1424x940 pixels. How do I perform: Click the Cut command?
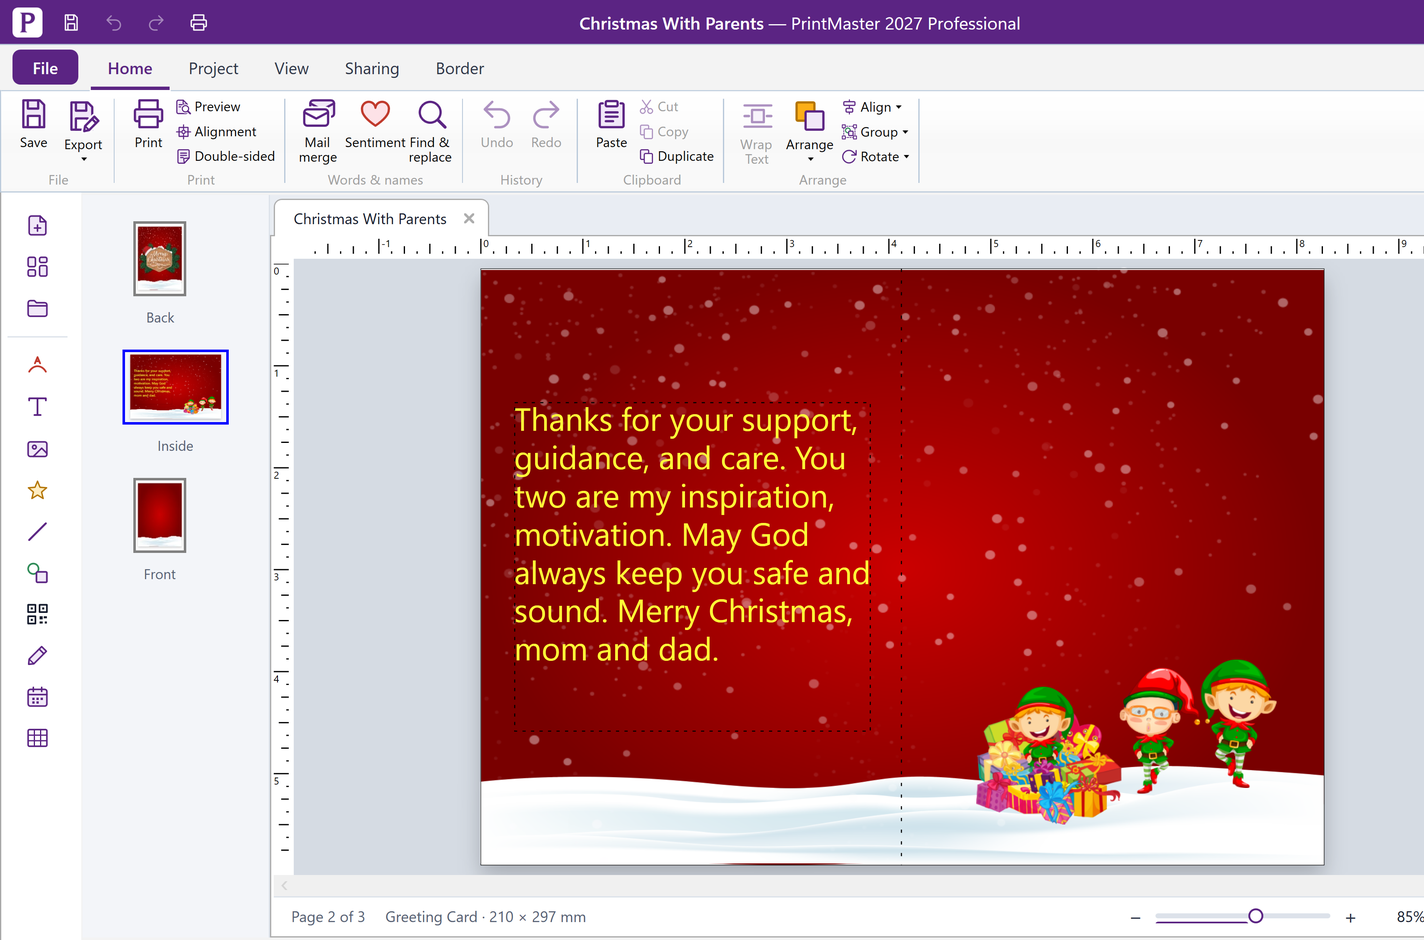659,107
